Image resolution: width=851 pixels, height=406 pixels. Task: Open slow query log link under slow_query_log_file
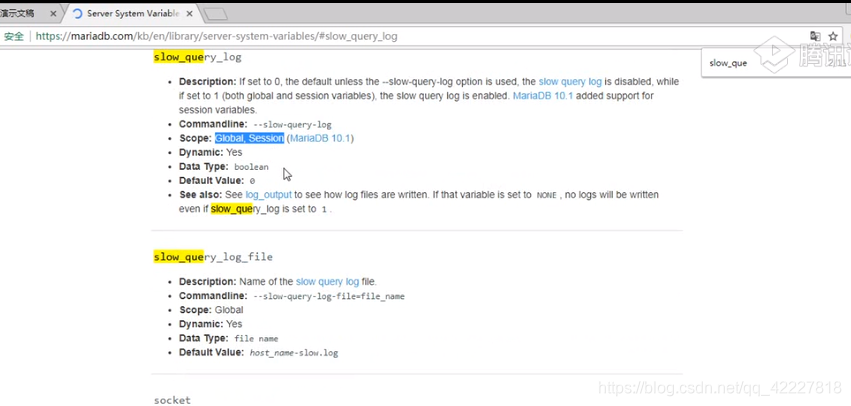click(327, 282)
